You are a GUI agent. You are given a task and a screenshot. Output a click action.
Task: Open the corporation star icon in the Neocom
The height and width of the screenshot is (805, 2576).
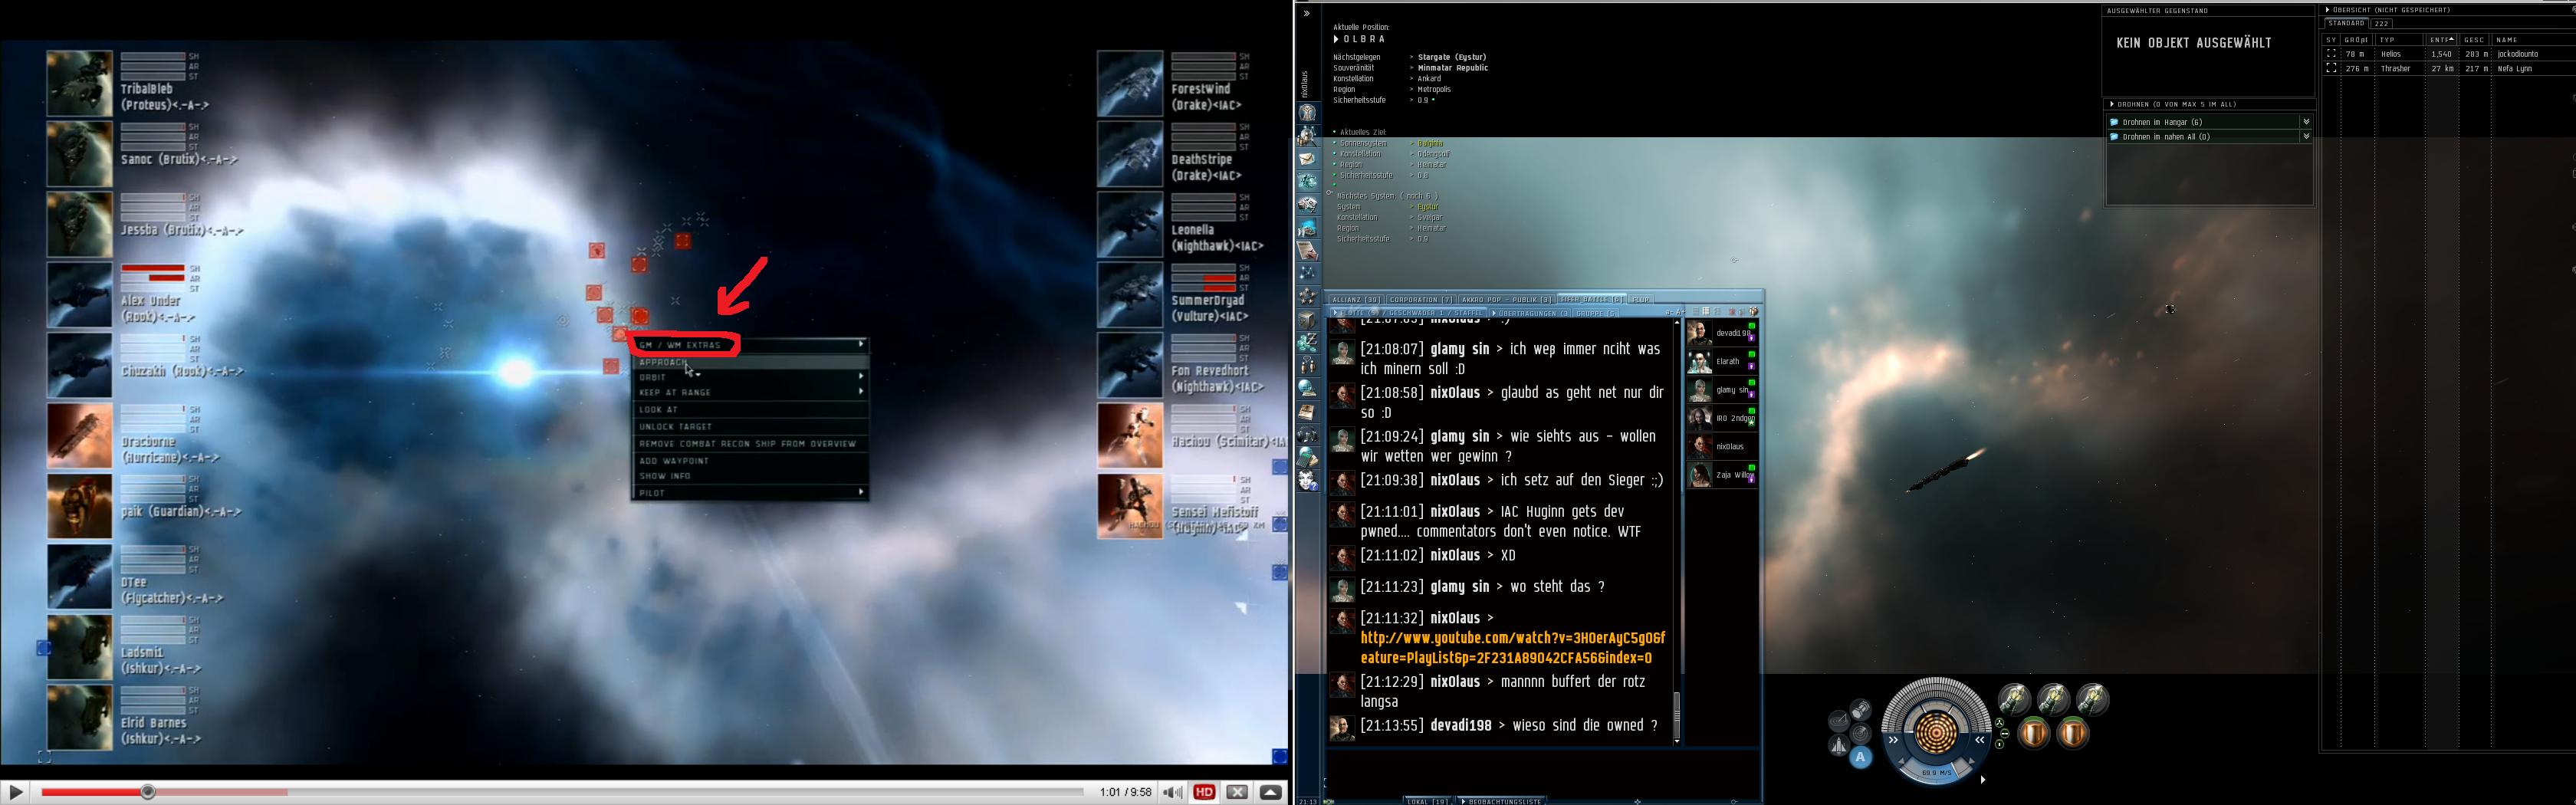point(1307,296)
